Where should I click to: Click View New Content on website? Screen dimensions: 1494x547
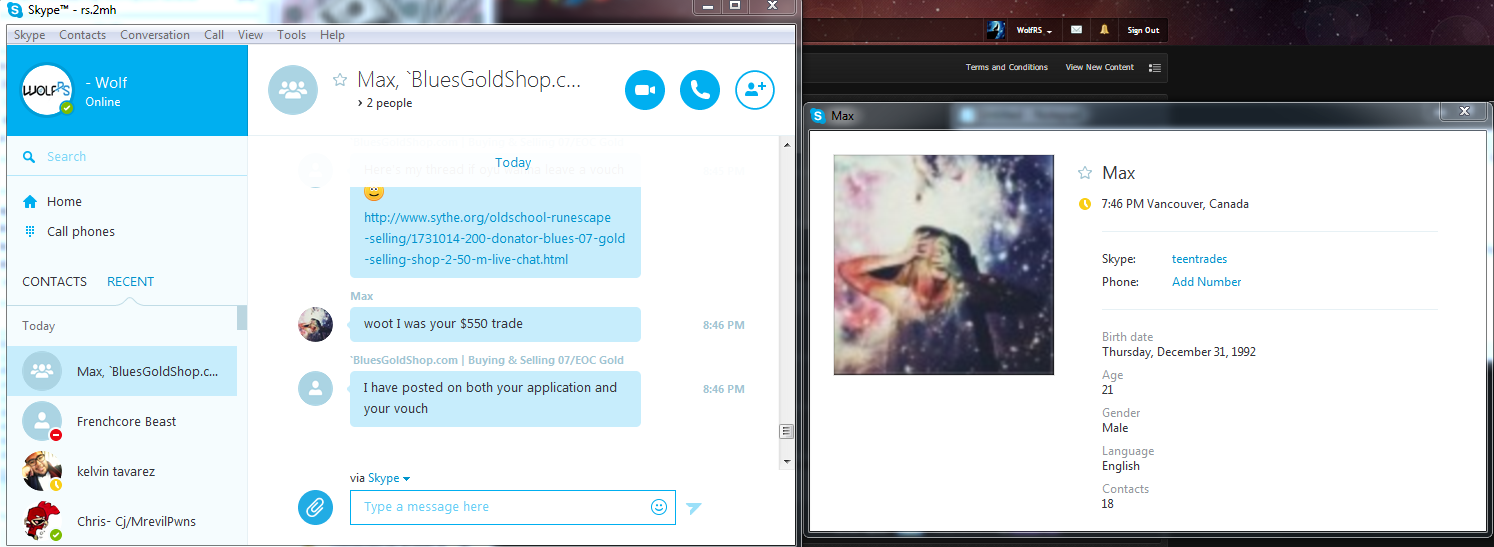click(x=1100, y=67)
